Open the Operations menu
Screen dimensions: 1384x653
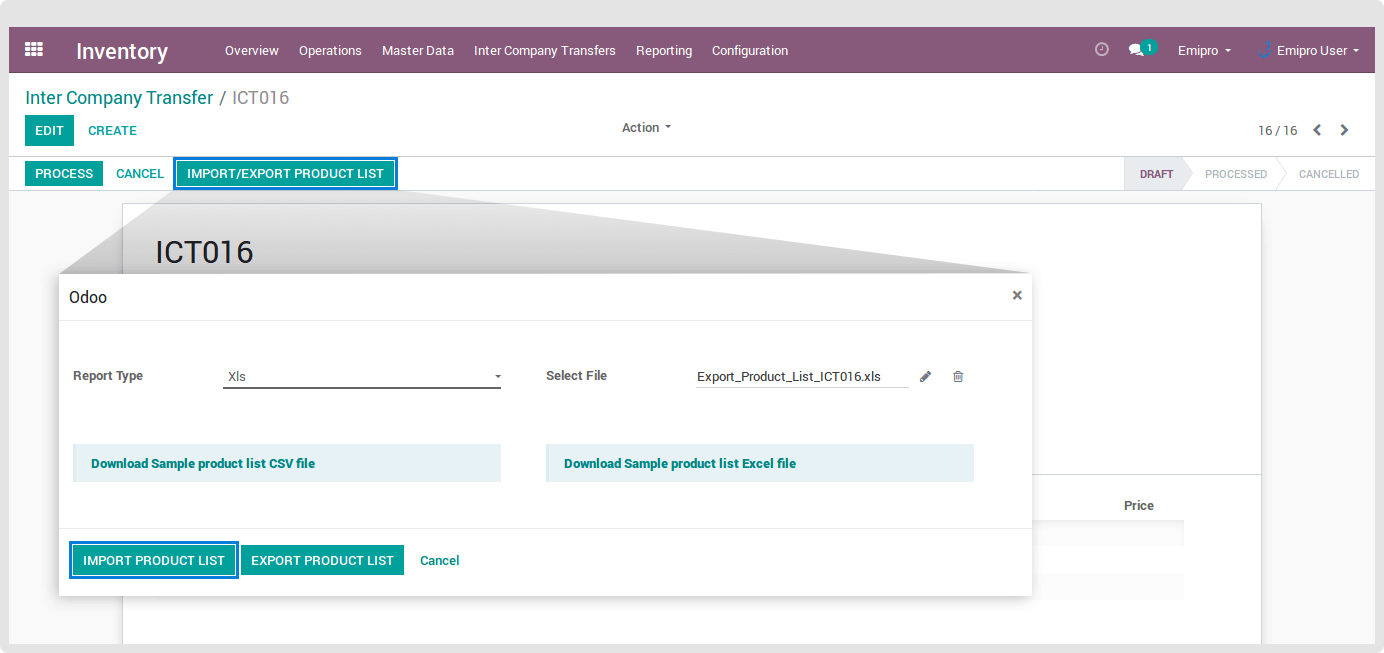(x=330, y=50)
